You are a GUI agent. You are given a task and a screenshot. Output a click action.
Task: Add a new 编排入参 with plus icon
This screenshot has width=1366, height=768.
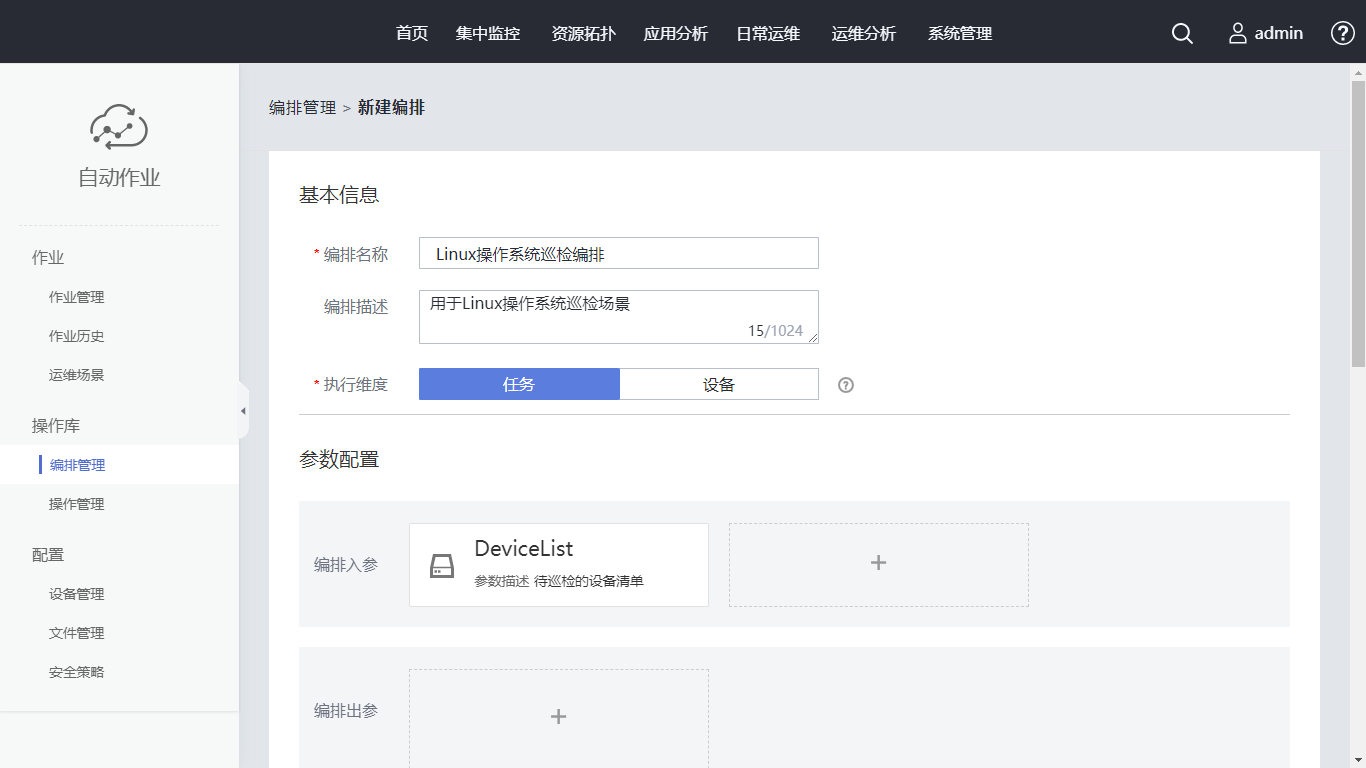pos(878,564)
